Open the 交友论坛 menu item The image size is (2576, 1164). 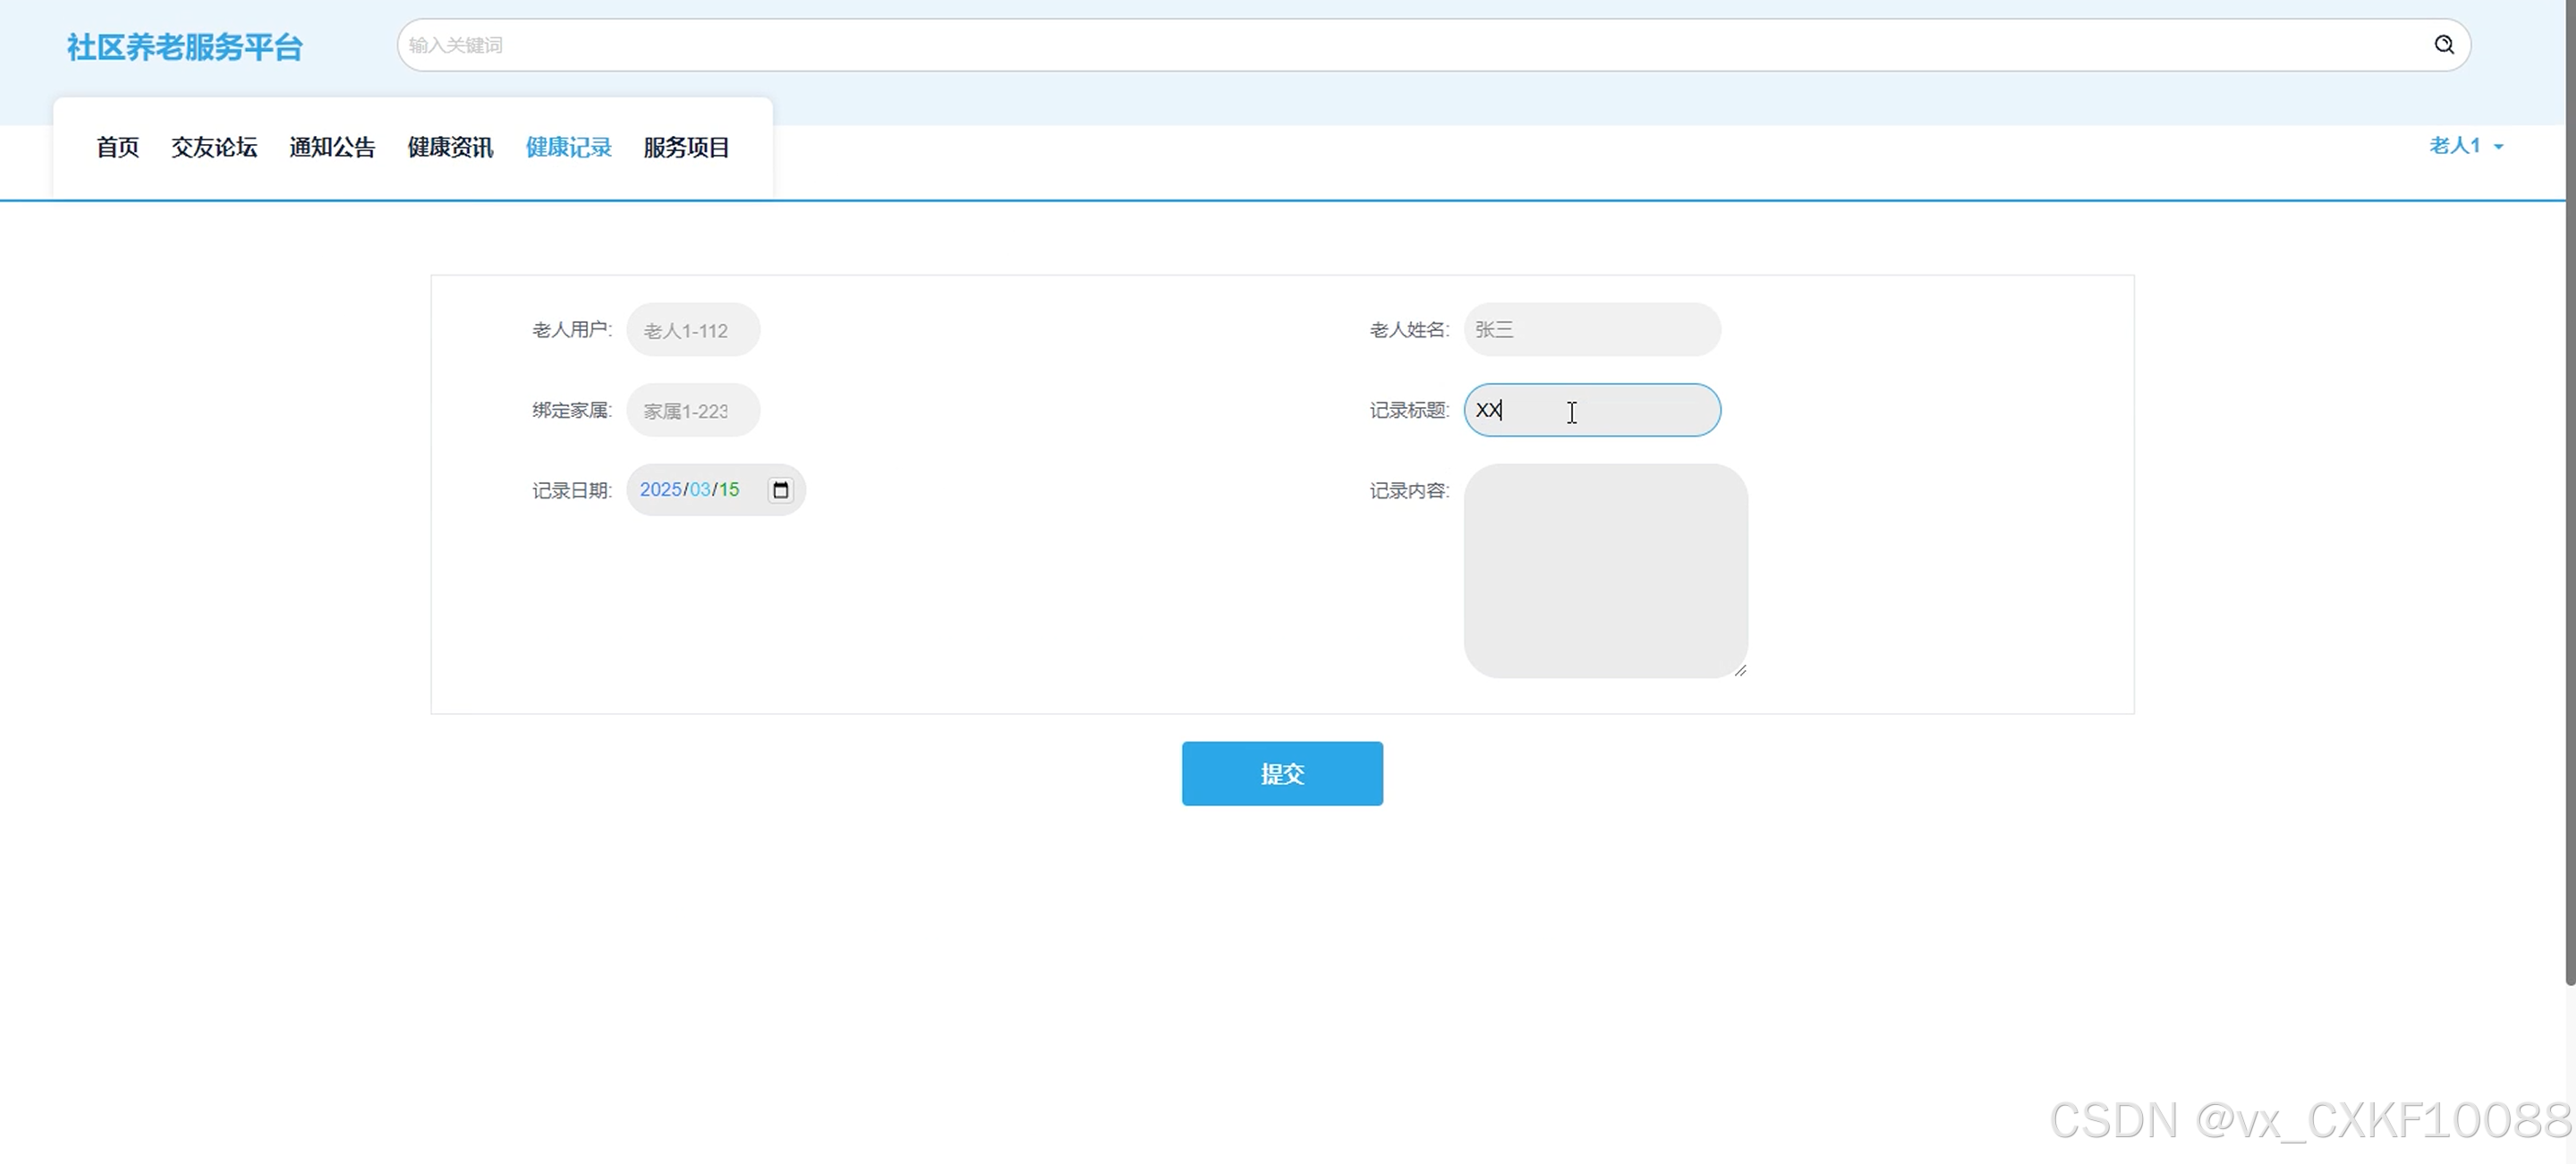pyautogui.click(x=214, y=148)
